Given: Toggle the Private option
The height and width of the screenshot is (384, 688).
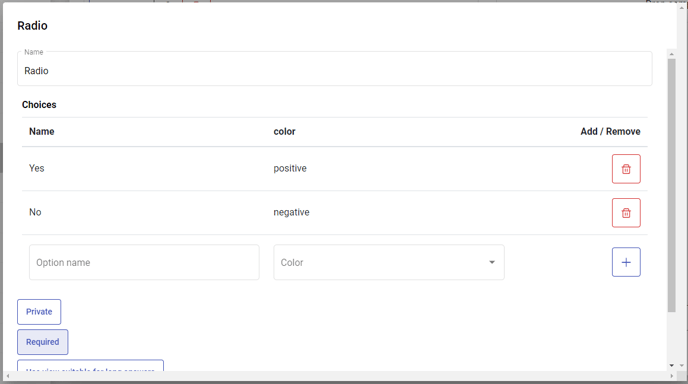Looking at the screenshot, I should click(39, 312).
